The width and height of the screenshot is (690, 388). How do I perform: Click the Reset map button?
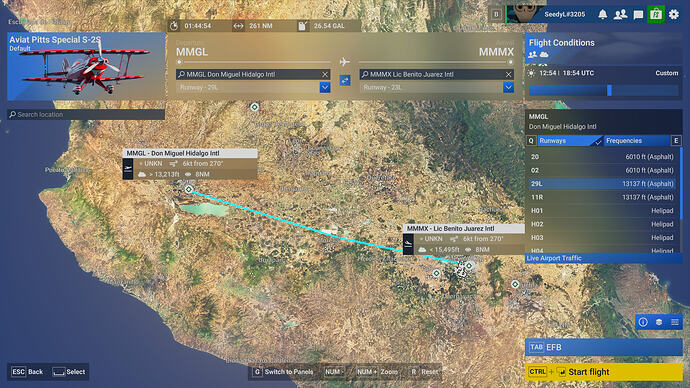[424, 372]
